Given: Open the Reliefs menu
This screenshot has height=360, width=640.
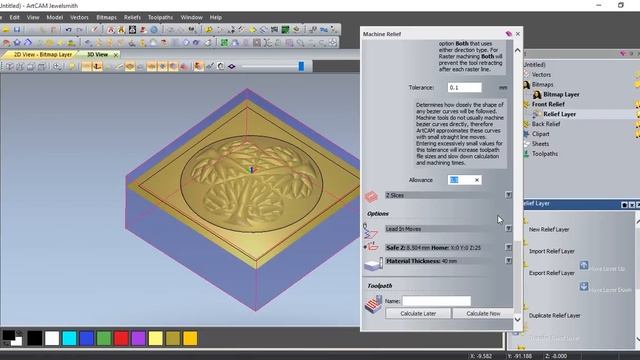Looking at the screenshot, I should 132,18.
